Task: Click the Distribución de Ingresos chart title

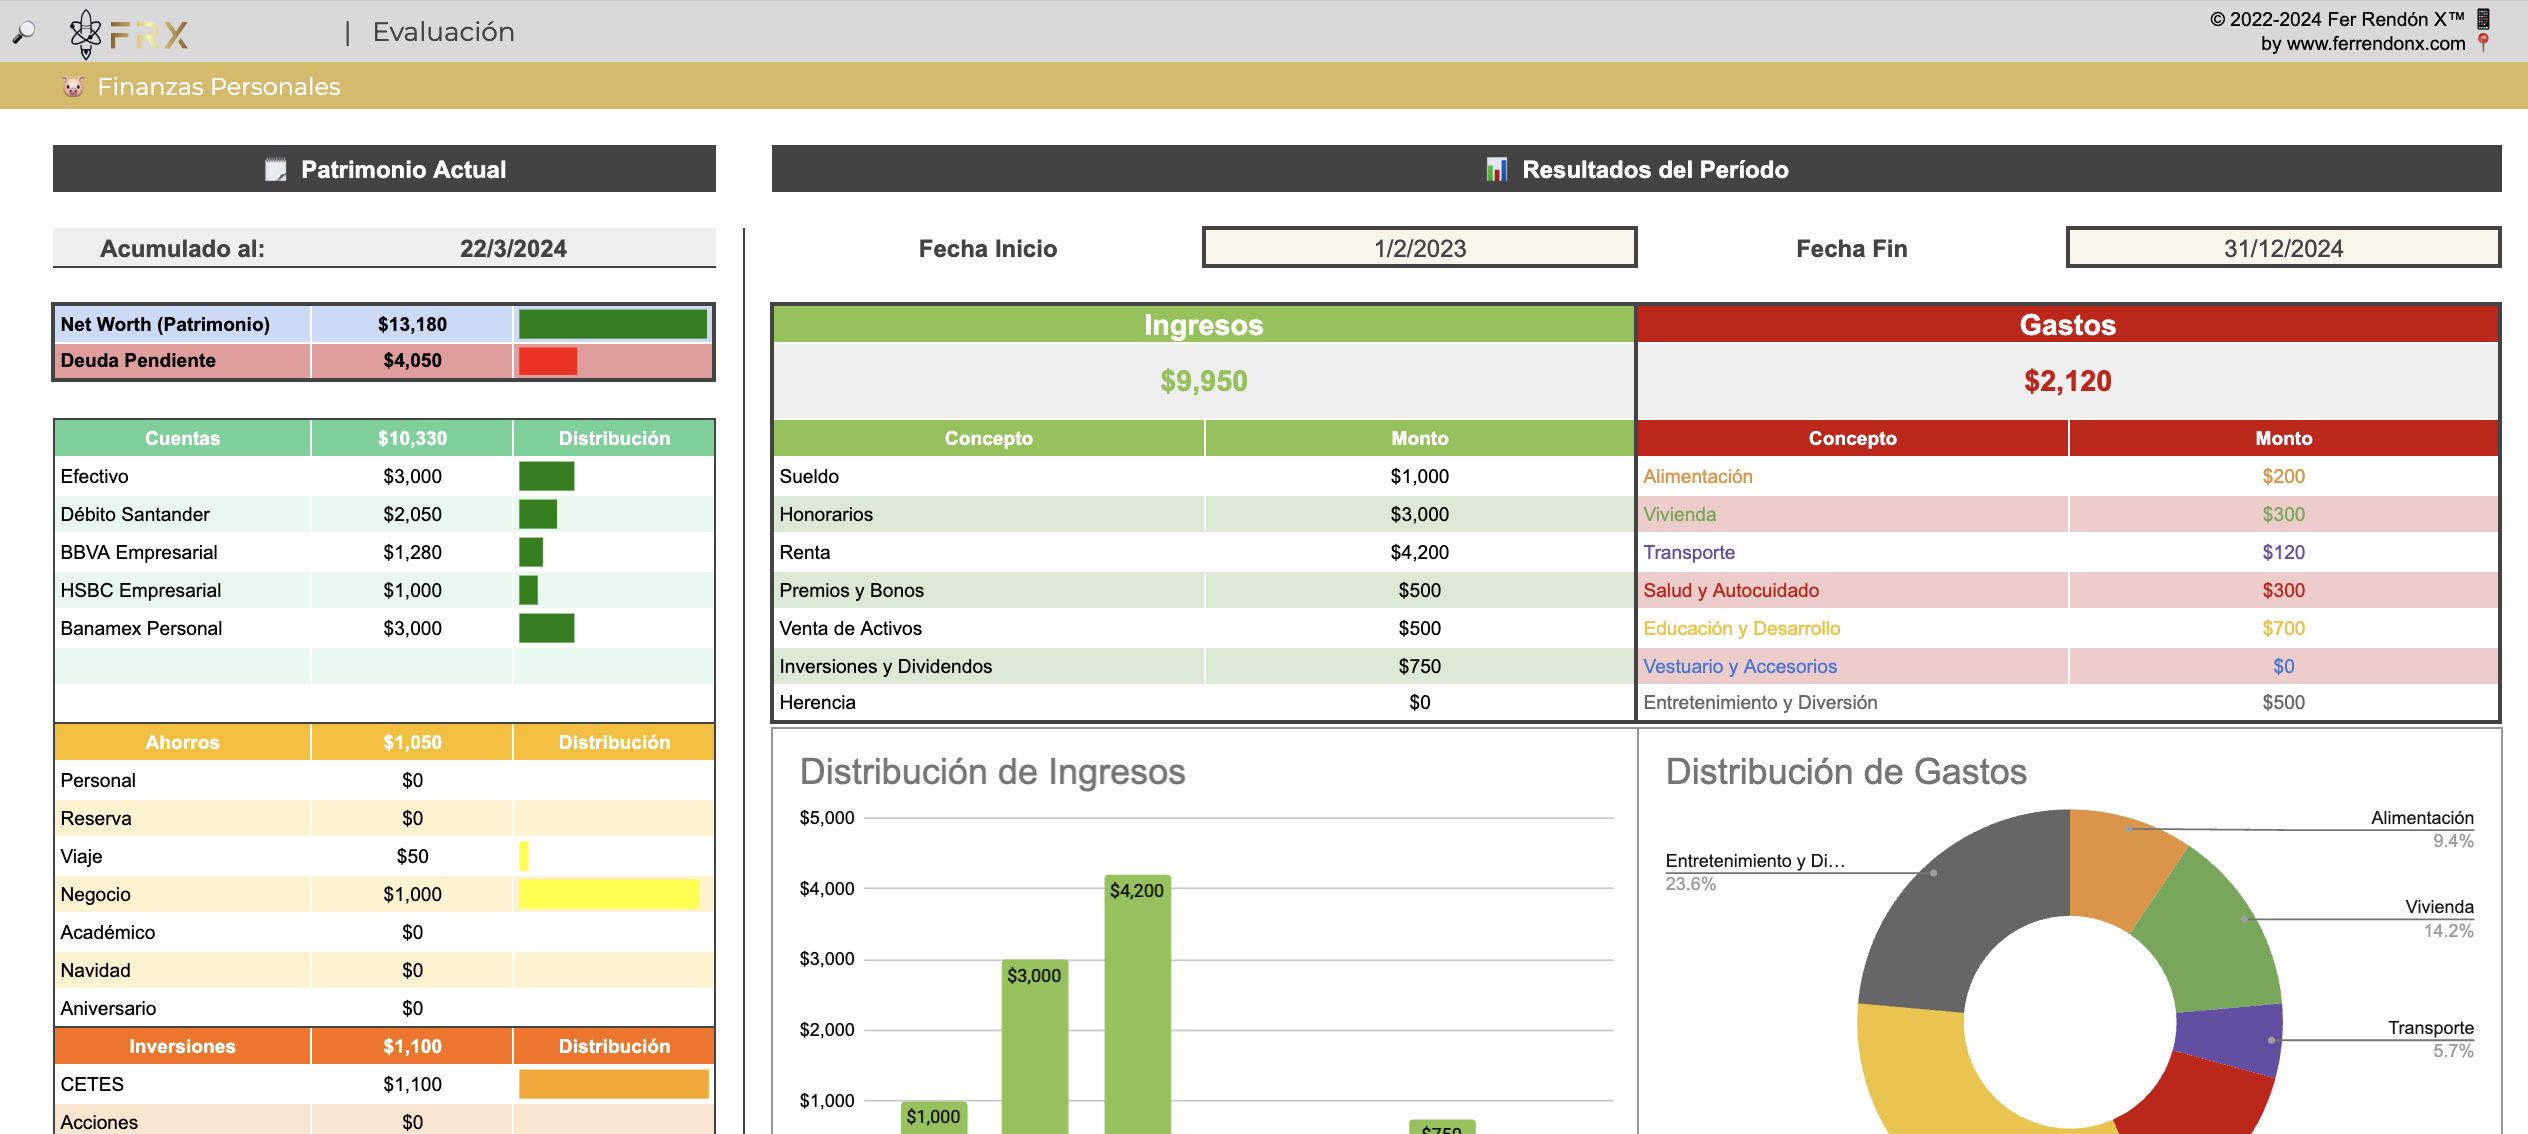Action: pos(992,772)
